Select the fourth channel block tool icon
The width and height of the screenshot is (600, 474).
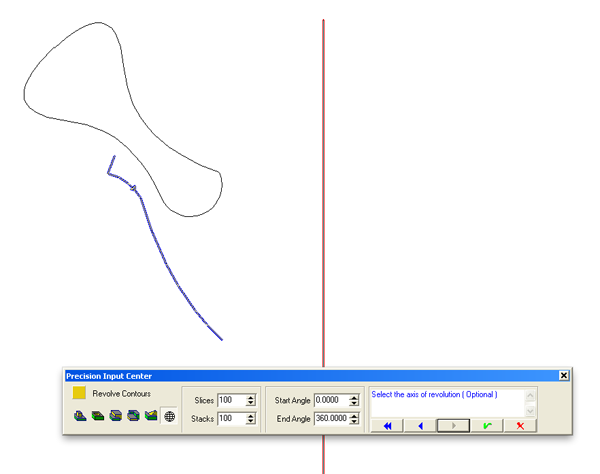[134, 416]
